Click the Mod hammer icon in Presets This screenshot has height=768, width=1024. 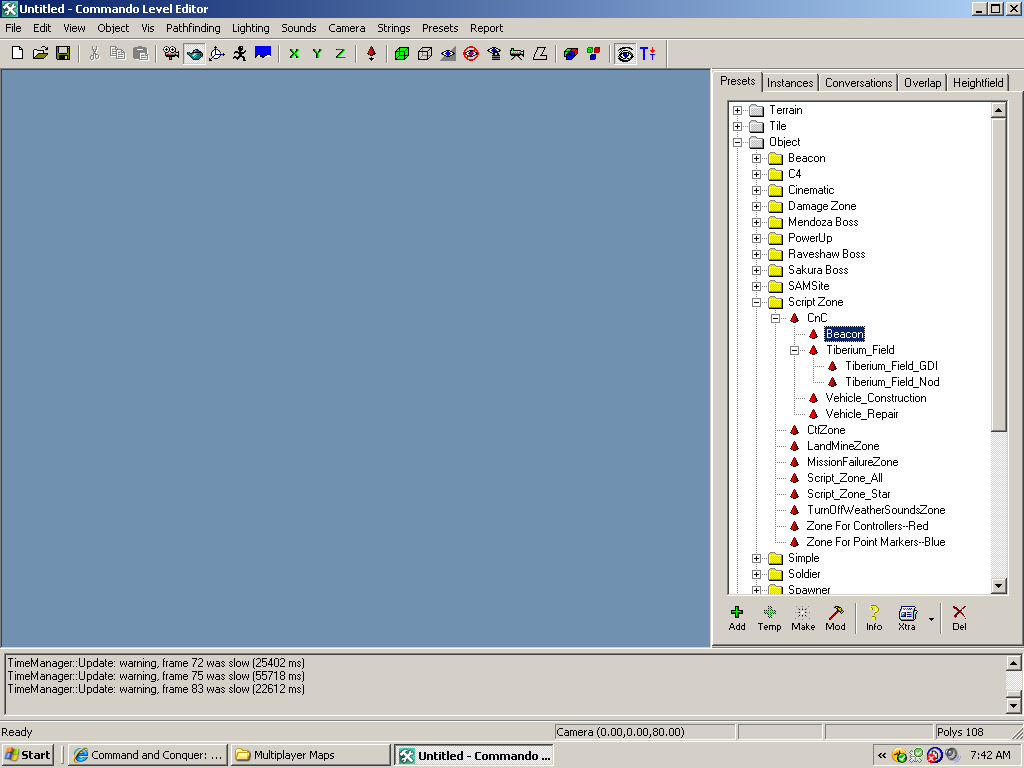(835, 618)
